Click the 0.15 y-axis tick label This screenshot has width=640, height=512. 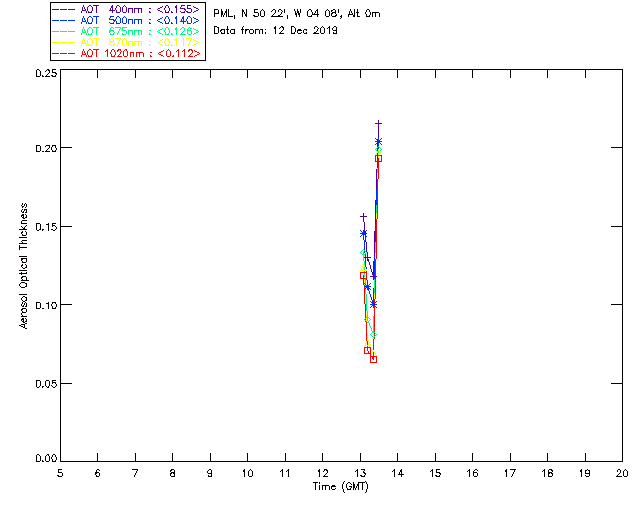click(x=46, y=227)
